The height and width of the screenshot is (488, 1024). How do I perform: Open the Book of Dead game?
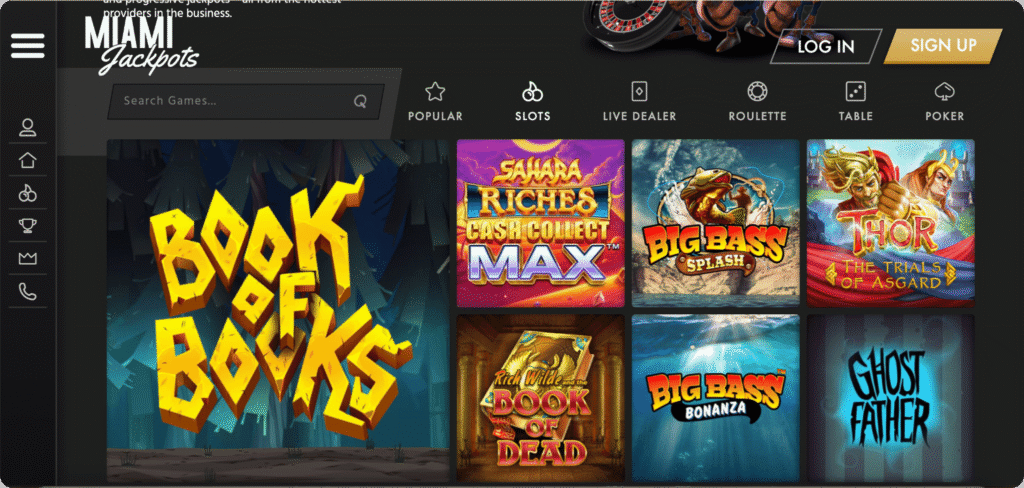pyautogui.click(x=541, y=399)
